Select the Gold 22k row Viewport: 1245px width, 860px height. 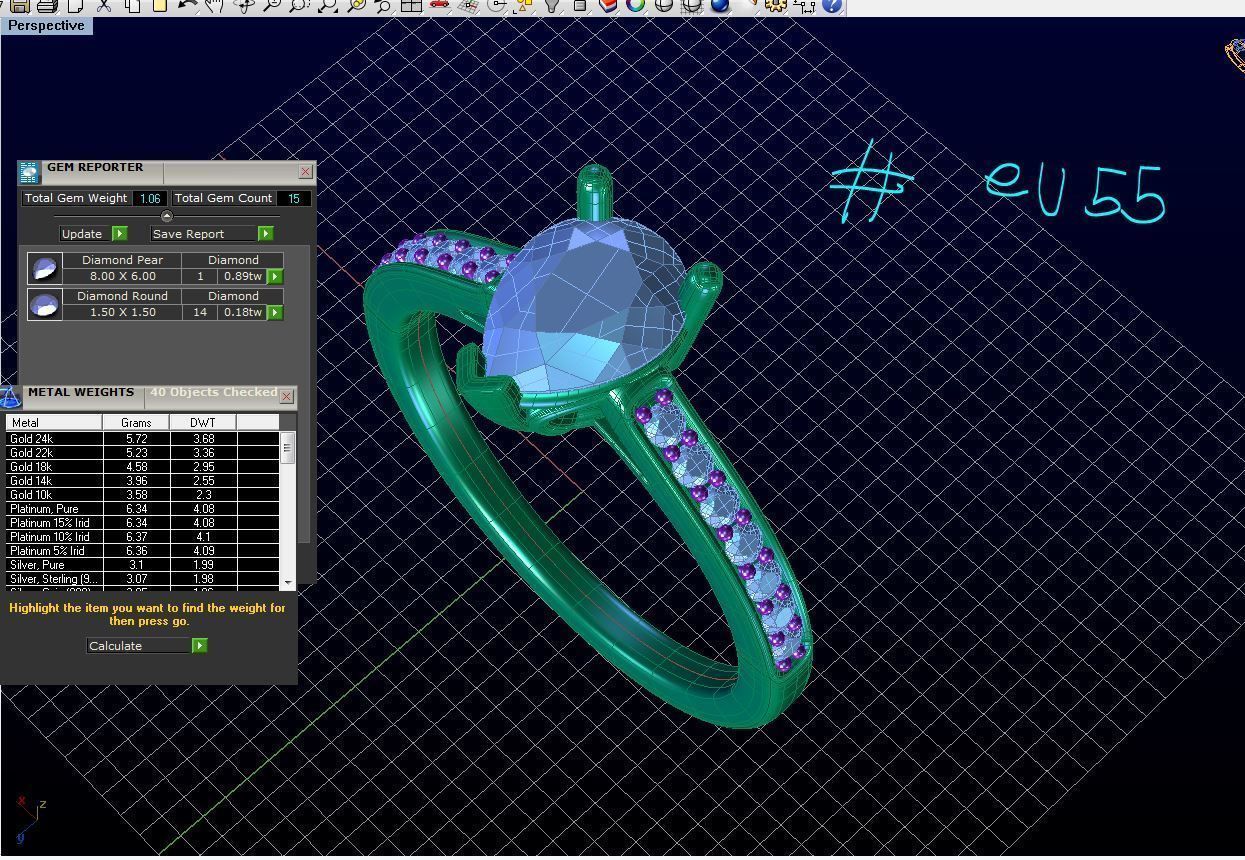pyautogui.click(x=142, y=453)
